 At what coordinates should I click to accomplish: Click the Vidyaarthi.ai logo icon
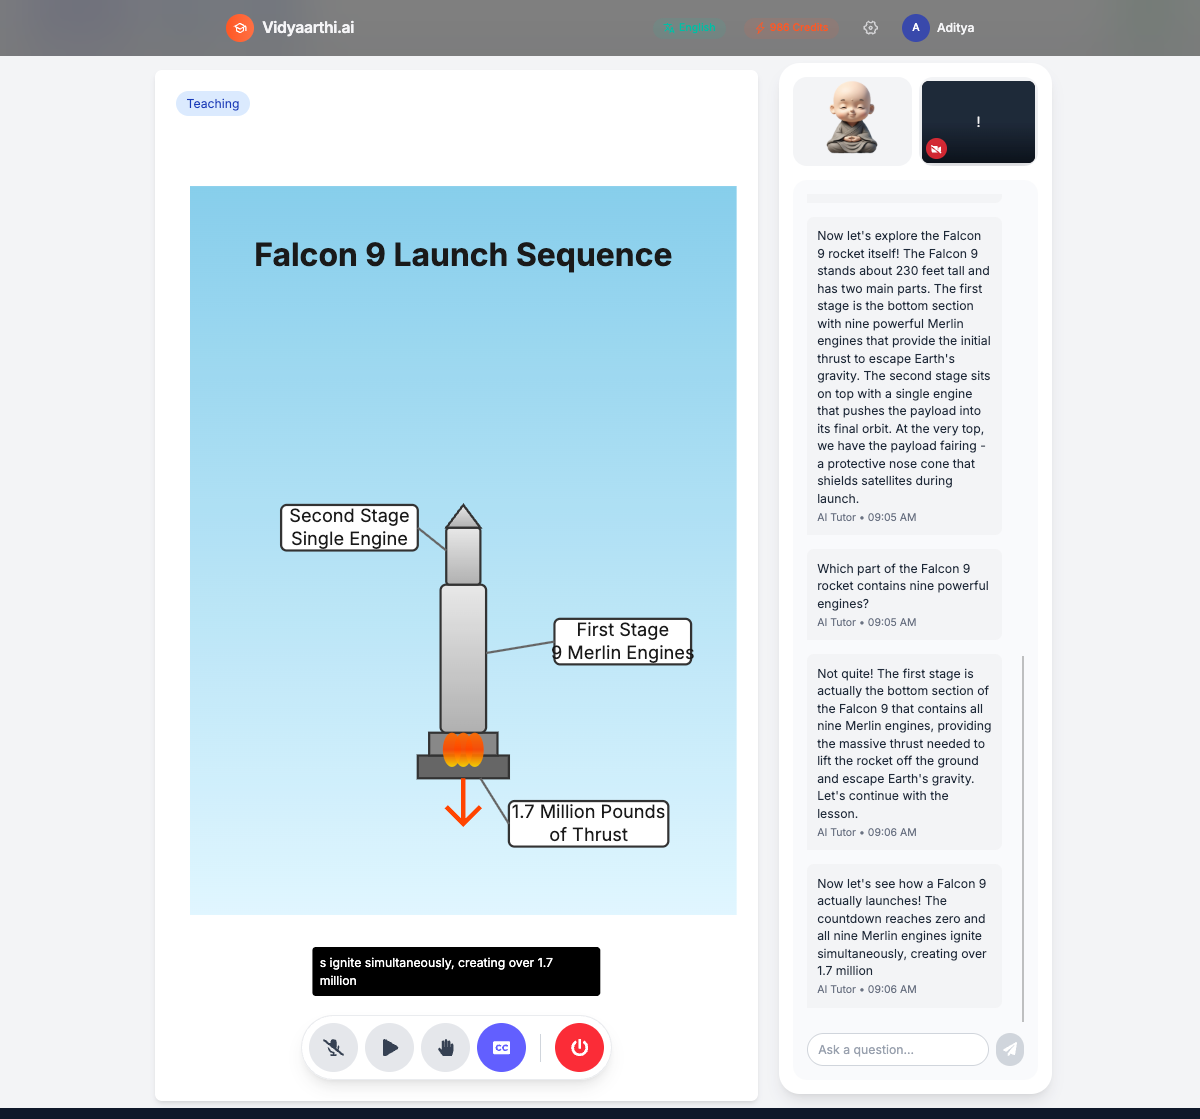pyautogui.click(x=239, y=28)
